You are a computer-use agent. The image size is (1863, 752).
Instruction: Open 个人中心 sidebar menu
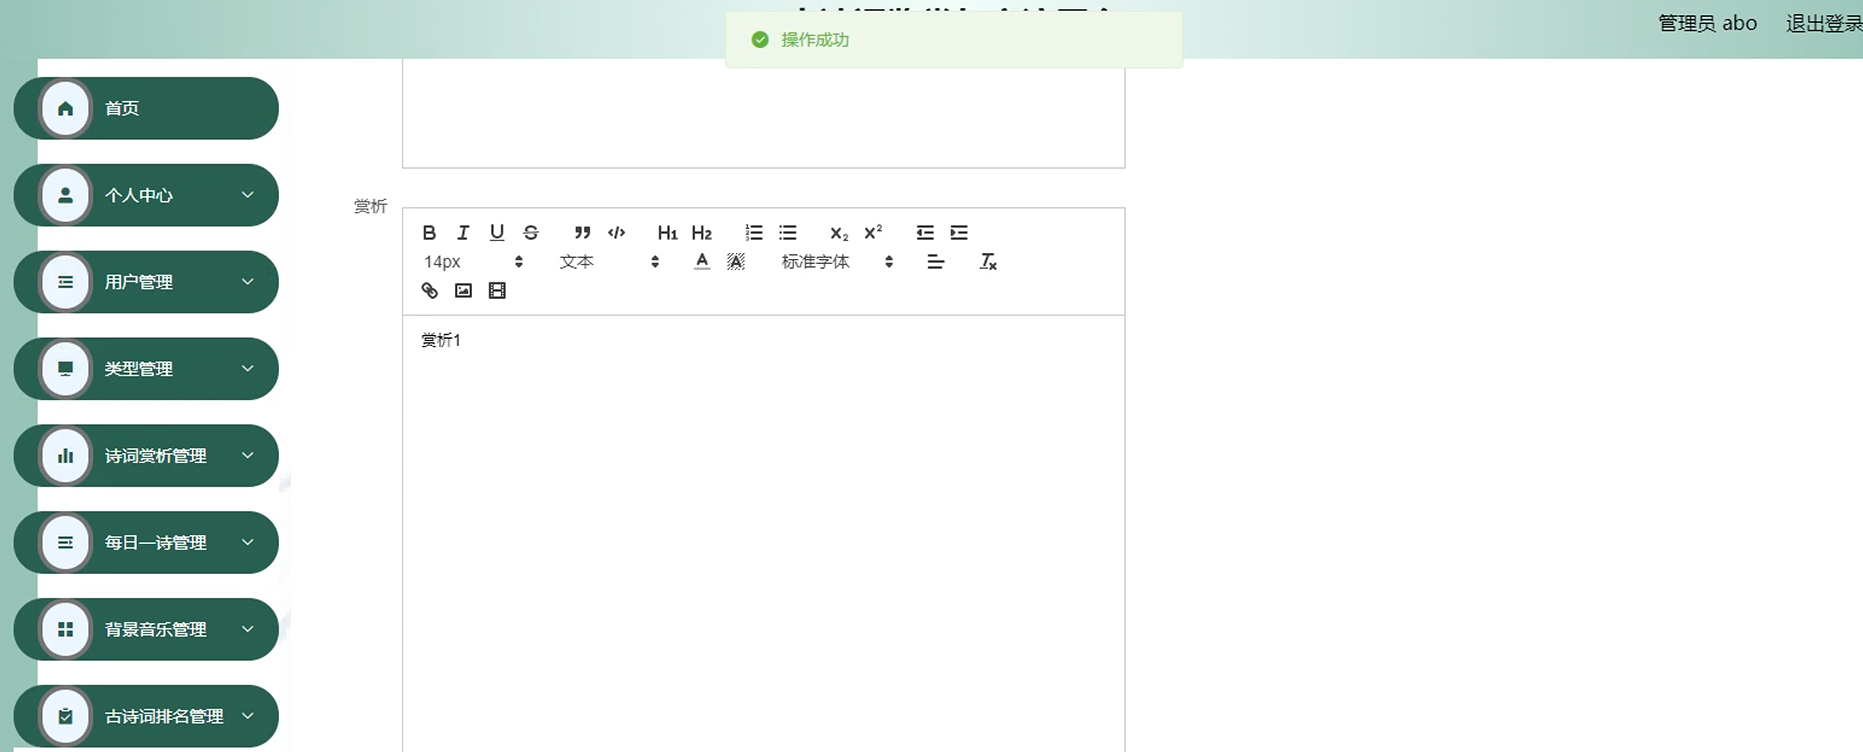(146, 195)
